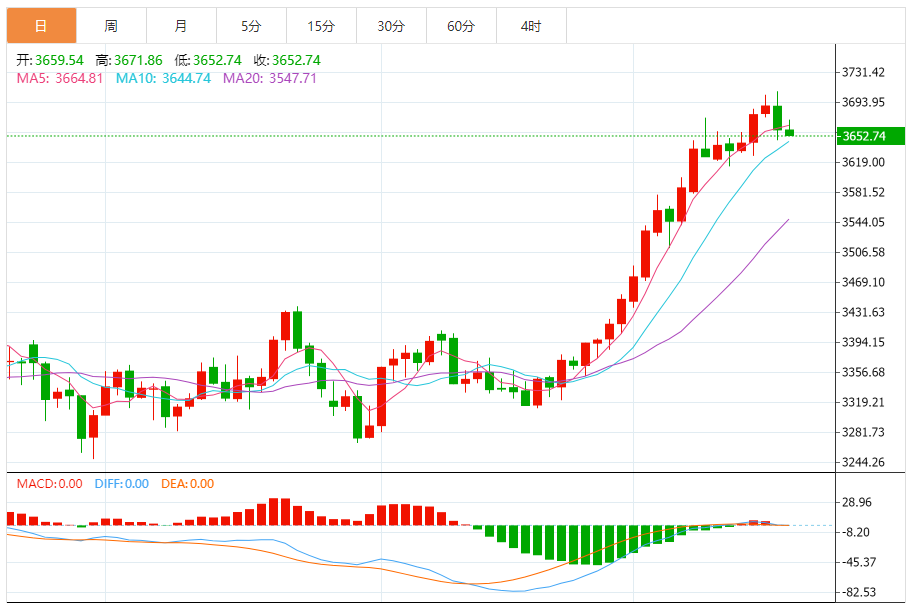The image size is (909, 603).
Task: Switch to the 60分 interval tab
Action: (461, 26)
